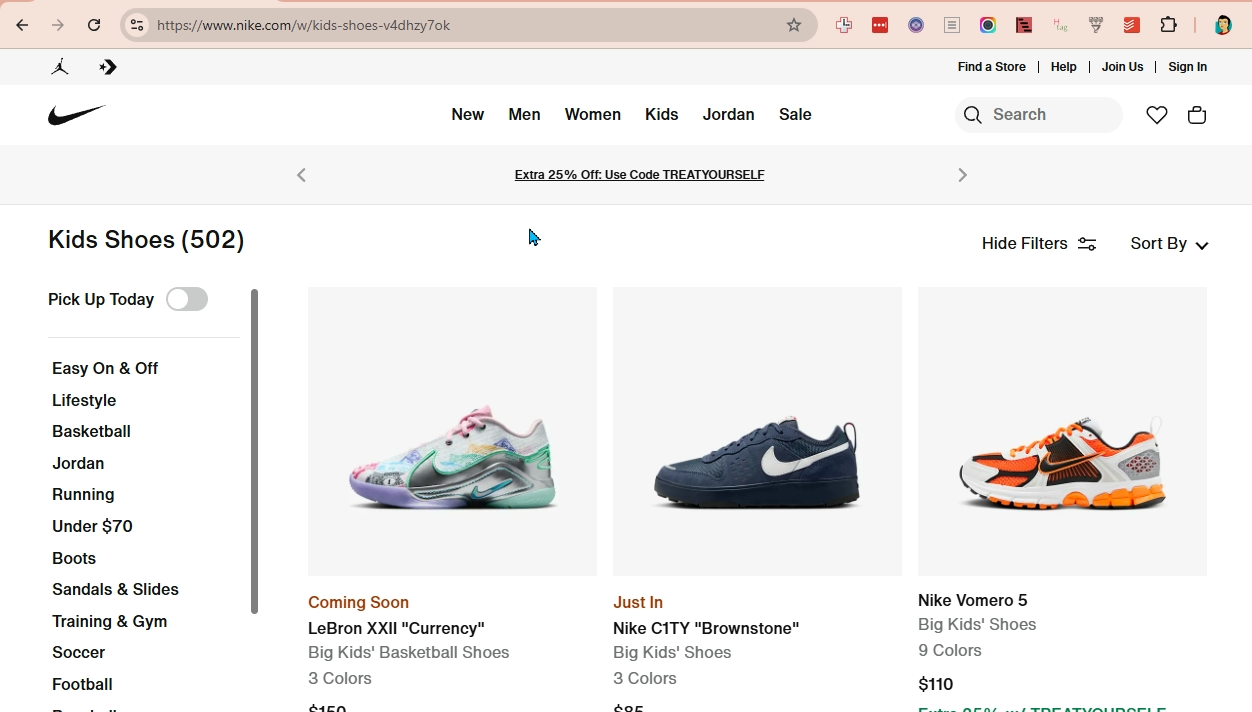Open the Women menu

pos(593,115)
